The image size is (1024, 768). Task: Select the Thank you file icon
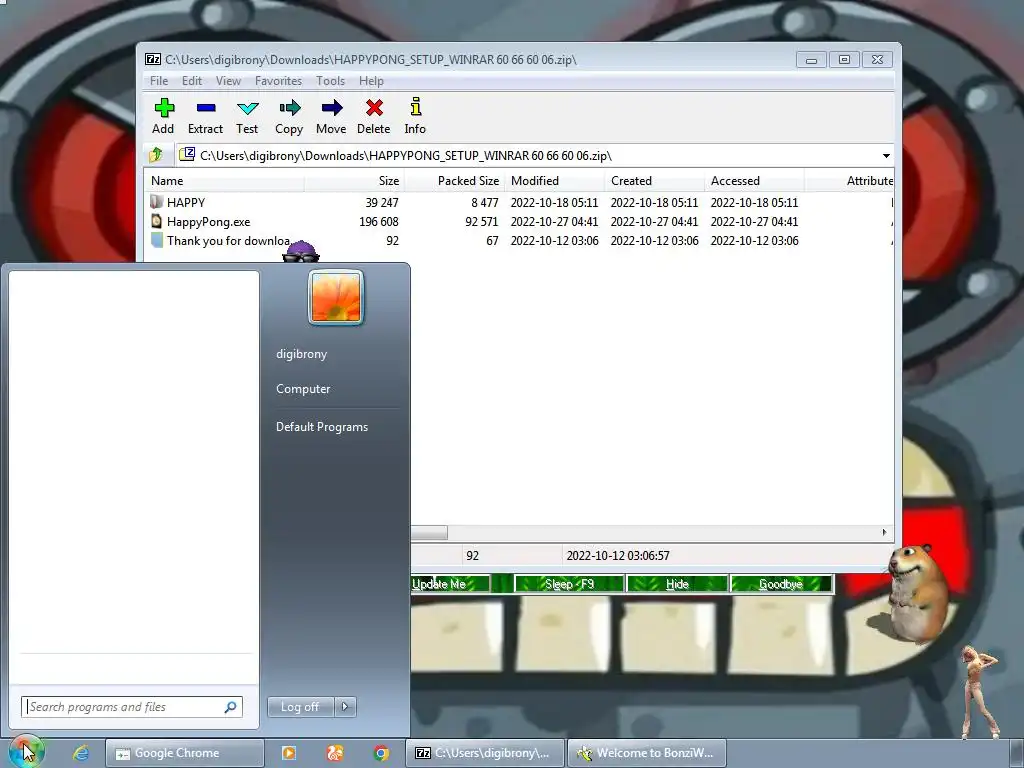[156, 240]
